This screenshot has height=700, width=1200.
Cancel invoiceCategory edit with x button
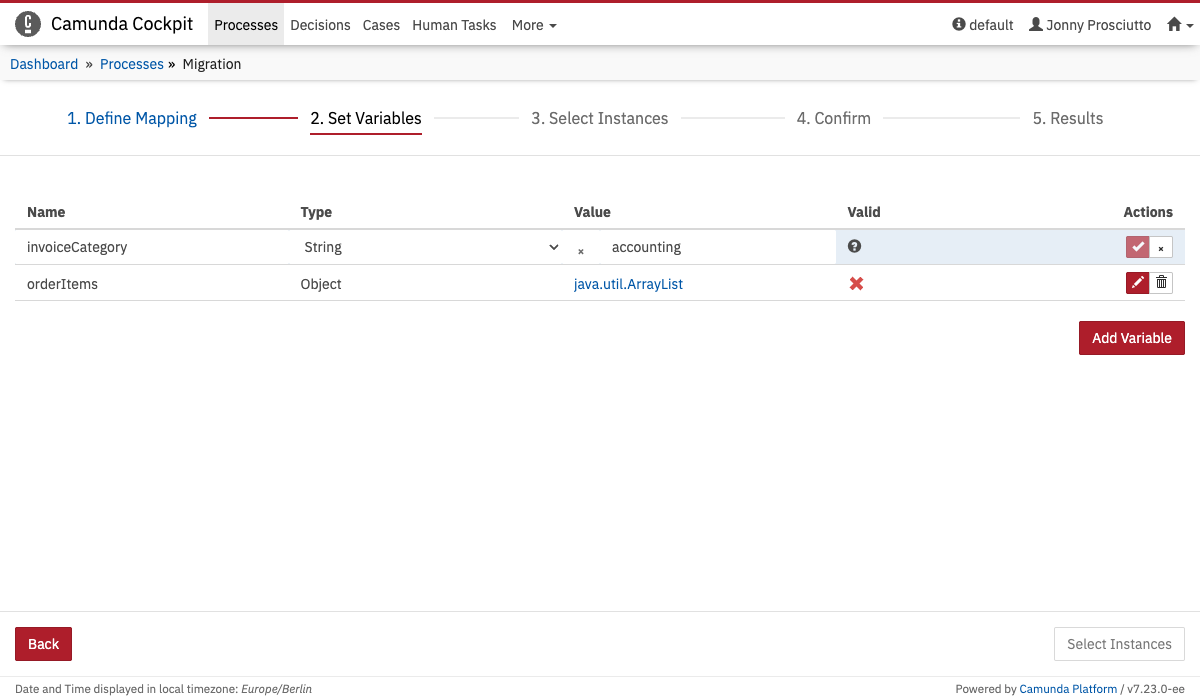[x=1161, y=247]
